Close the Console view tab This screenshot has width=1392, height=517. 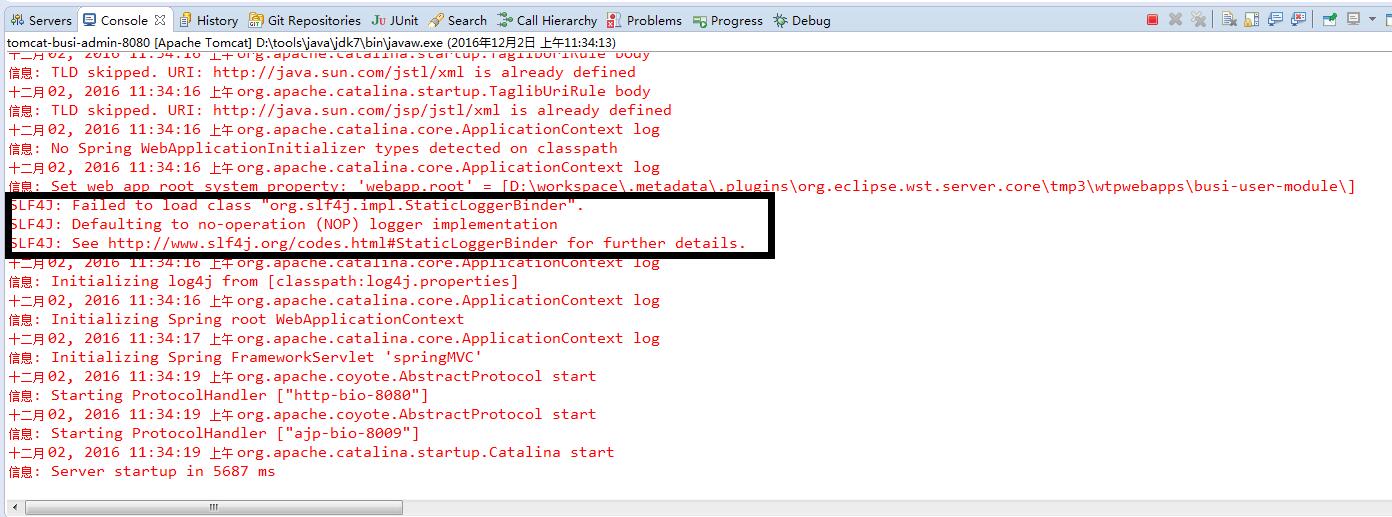pos(159,19)
